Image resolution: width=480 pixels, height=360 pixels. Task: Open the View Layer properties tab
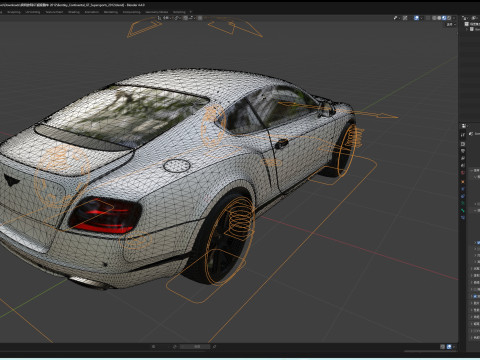click(x=463, y=158)
